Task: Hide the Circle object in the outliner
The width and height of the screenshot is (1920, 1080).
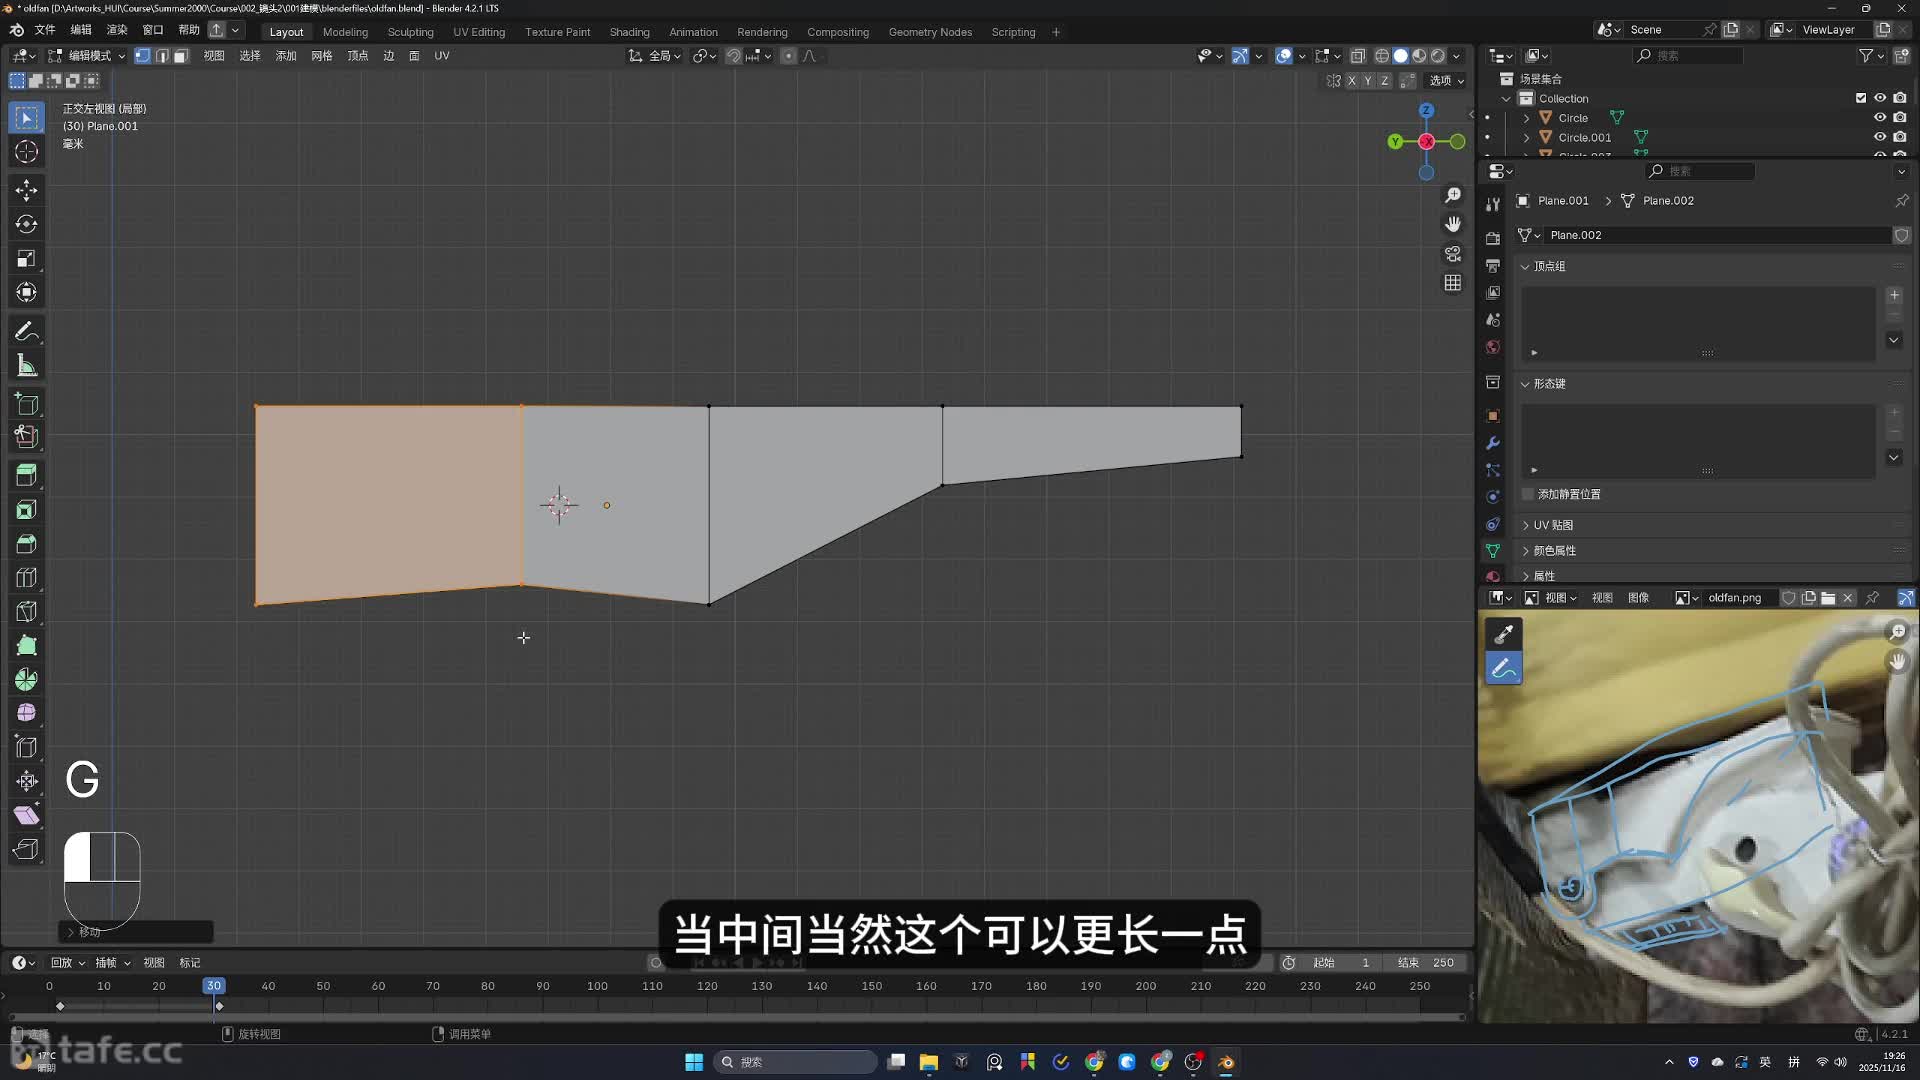Action: coord(1880,118)
